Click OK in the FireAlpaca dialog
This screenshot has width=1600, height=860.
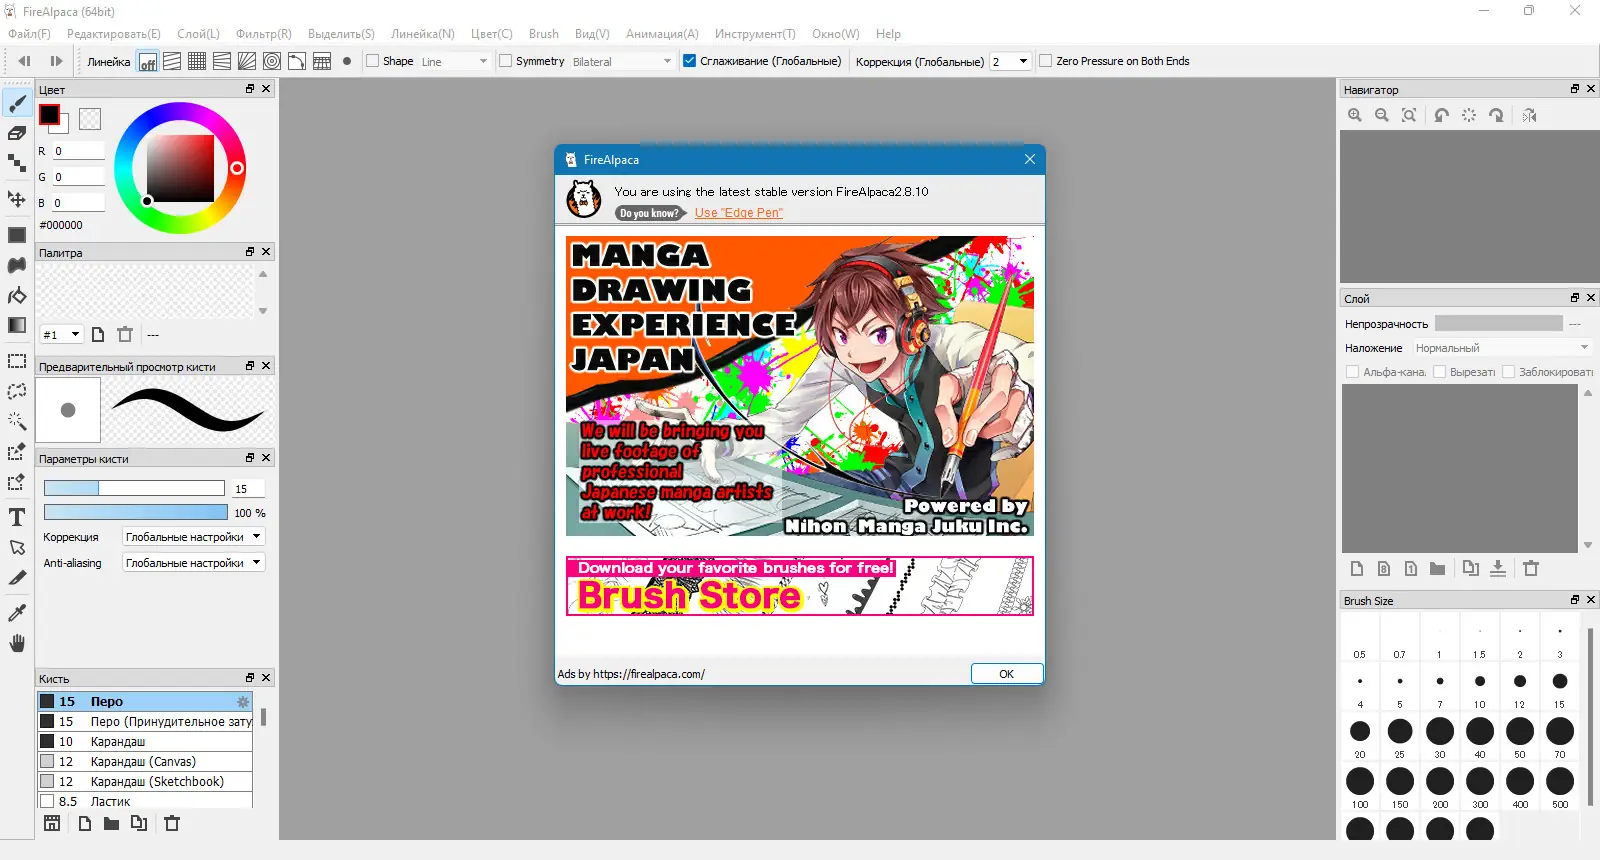pyautogui.click(x=1007, y=674)
